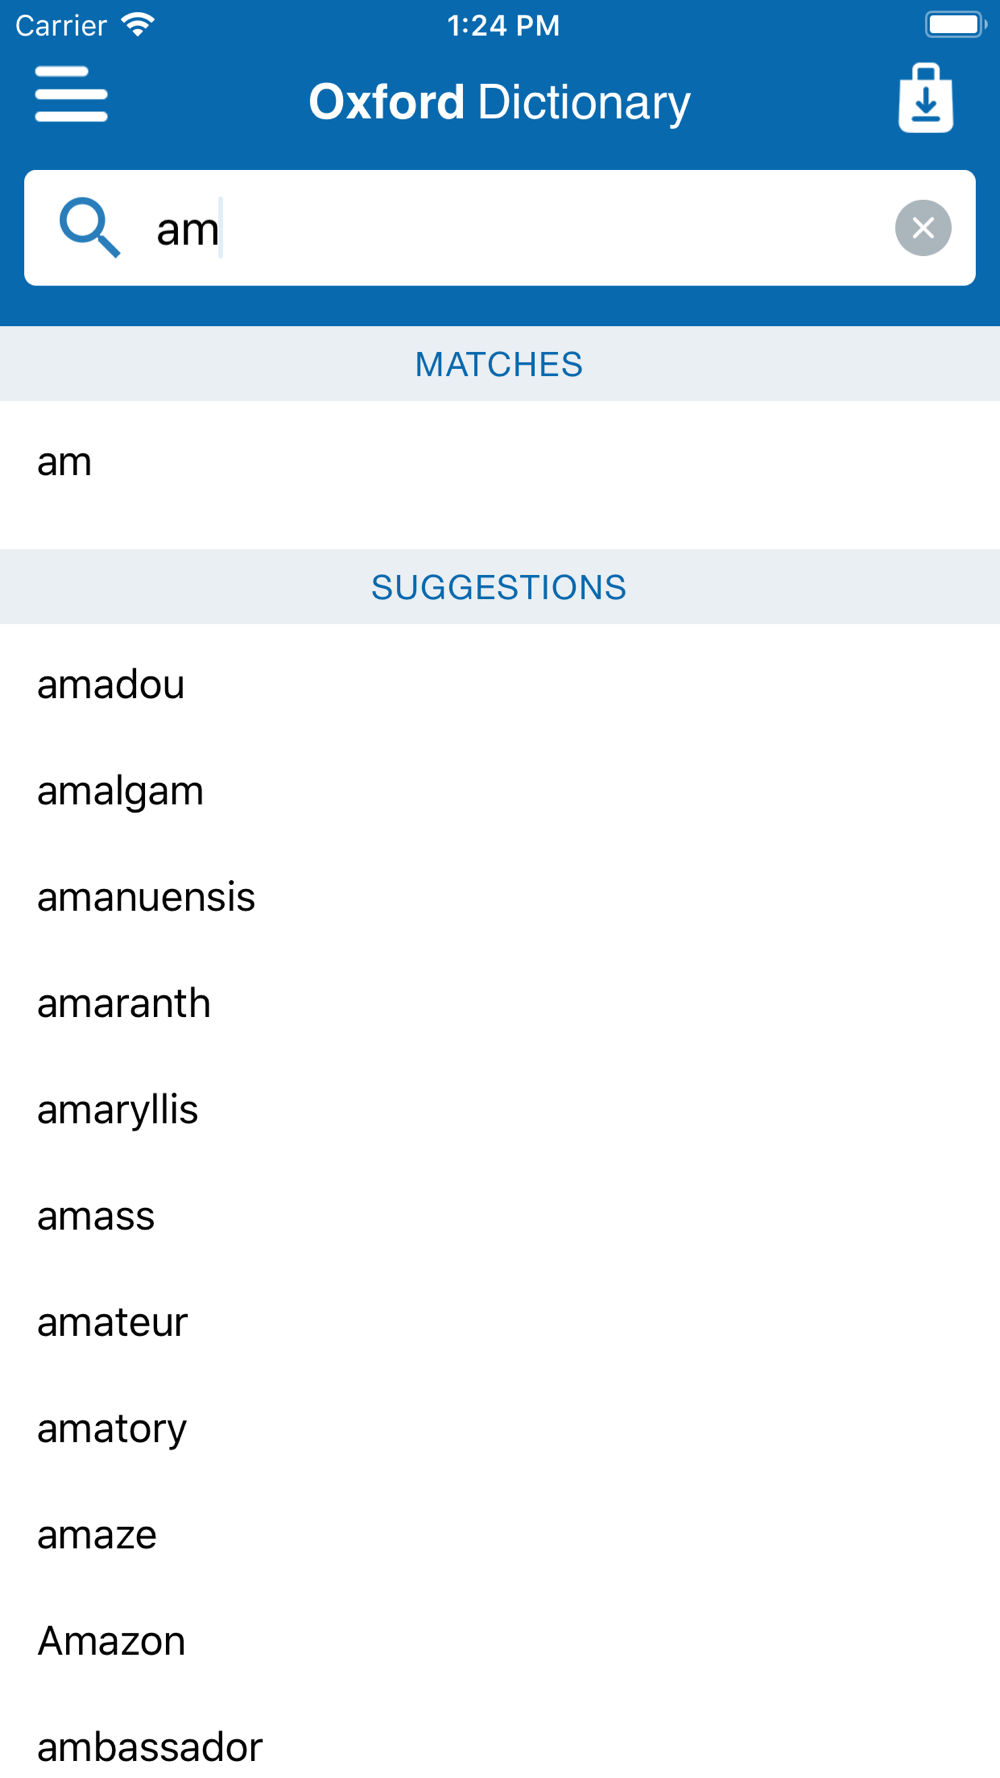Tap the MATCHES section header
Image resolution: width=1000 pixels, height=1778 pixels.
[499, 364]
